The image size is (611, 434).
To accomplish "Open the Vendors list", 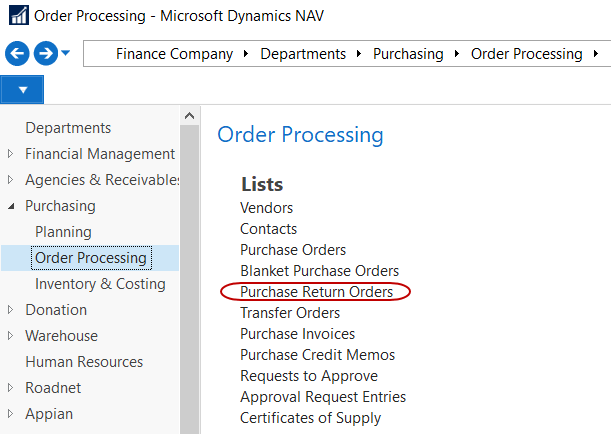I will 266,208.
